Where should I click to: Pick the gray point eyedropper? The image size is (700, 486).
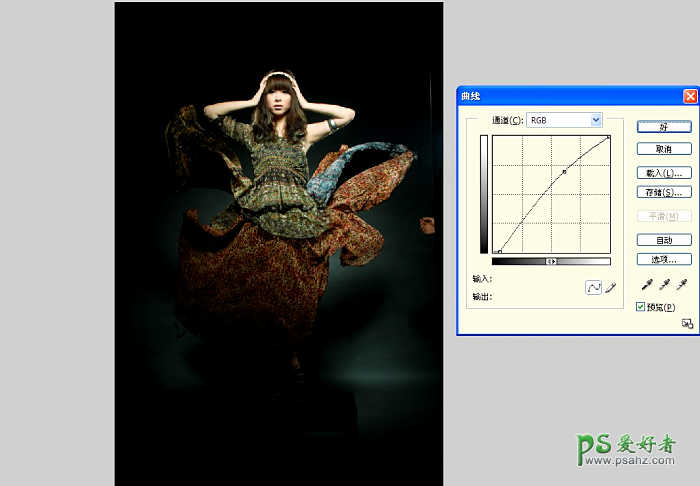[x=664, y=286]
